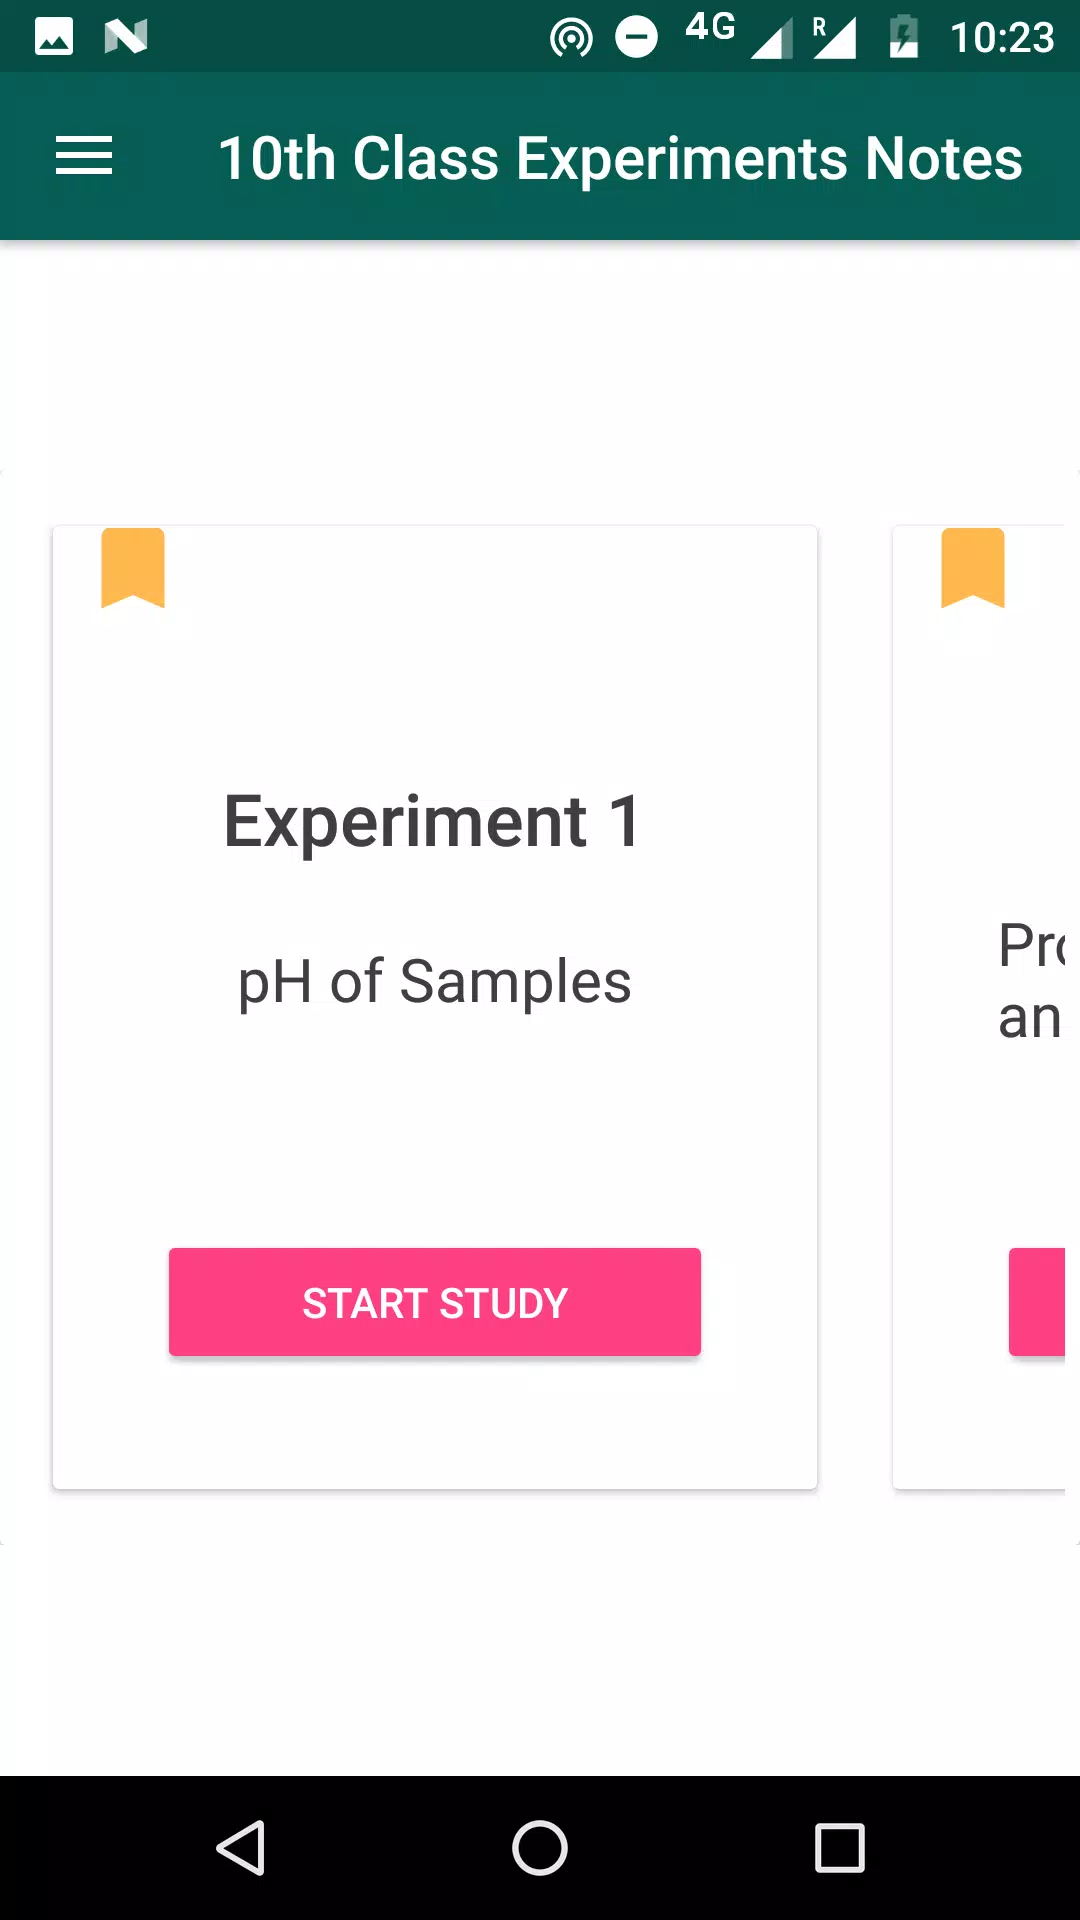
Task: Tap the do-not-disturb status icon
Action: (636, 38)
